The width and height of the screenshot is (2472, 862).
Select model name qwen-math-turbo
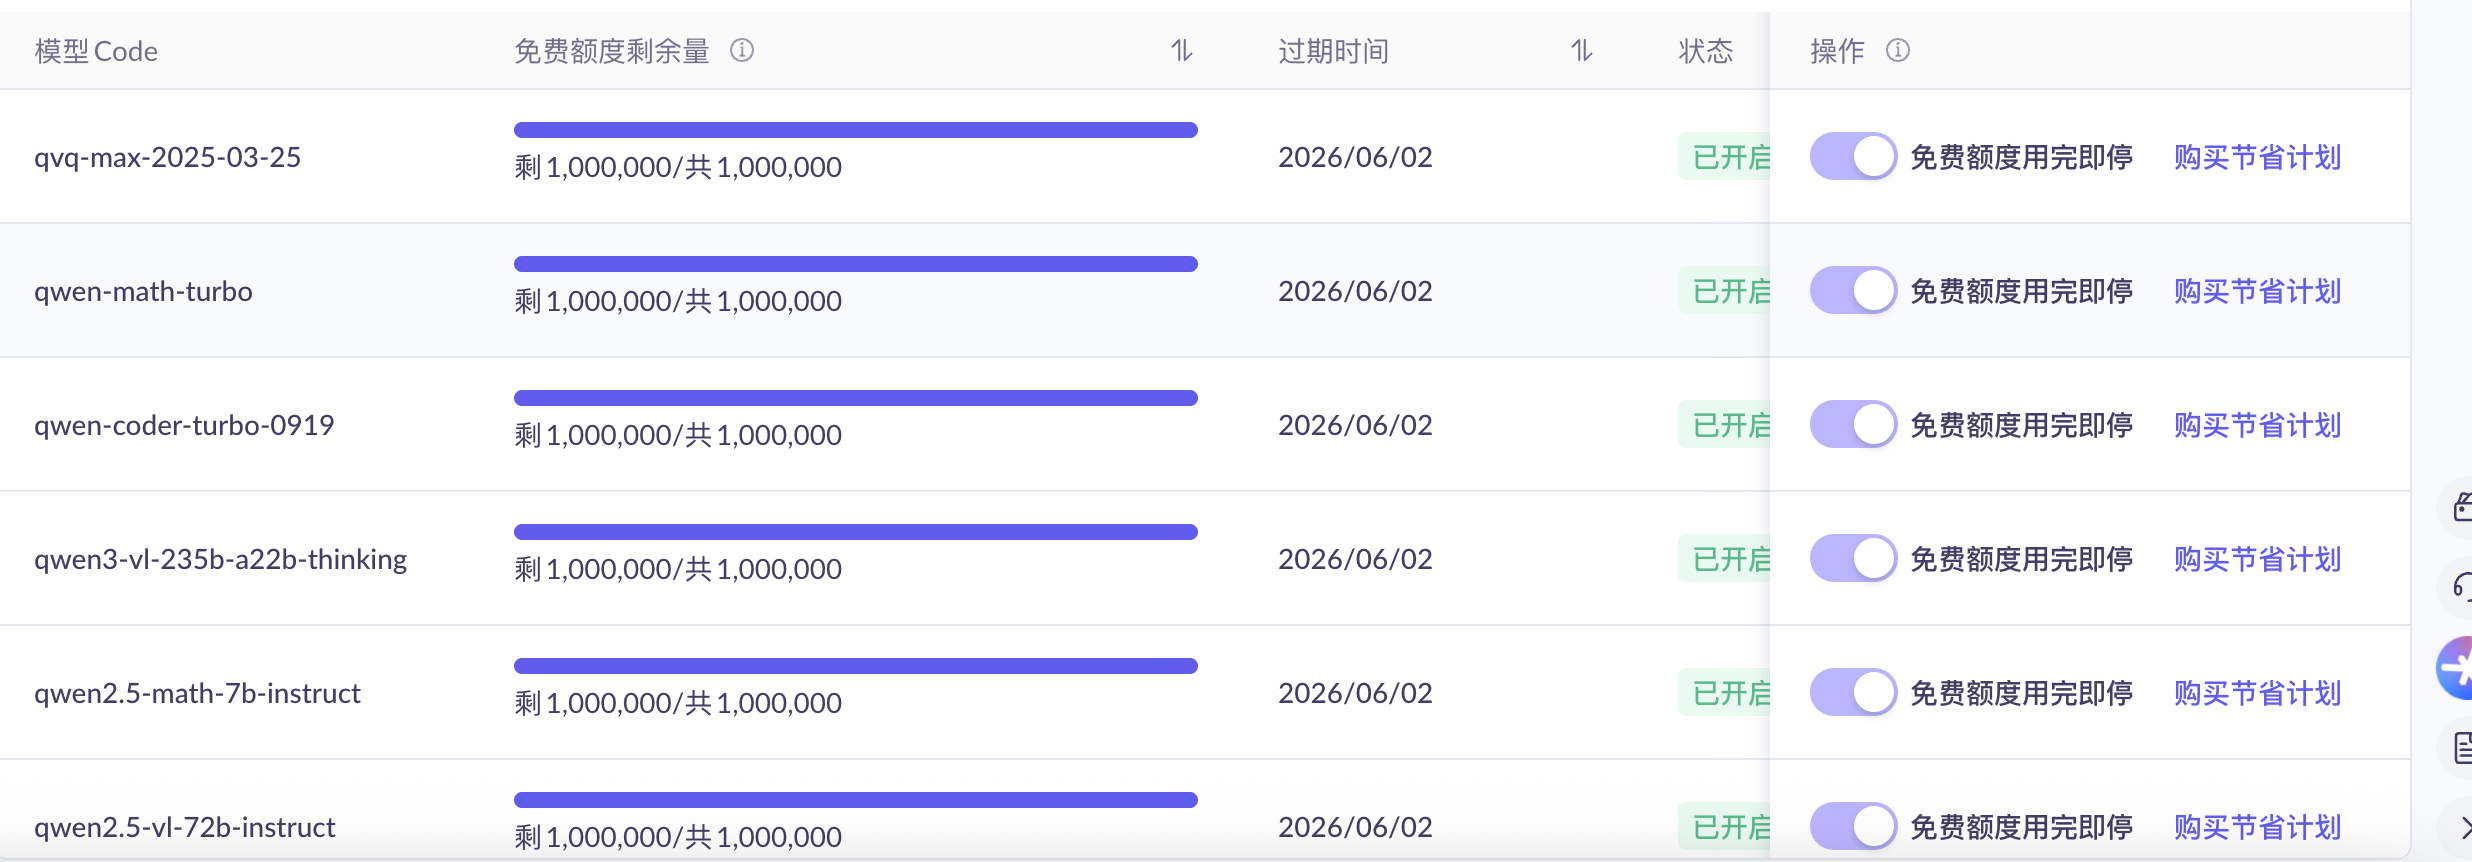pos(143,291)
